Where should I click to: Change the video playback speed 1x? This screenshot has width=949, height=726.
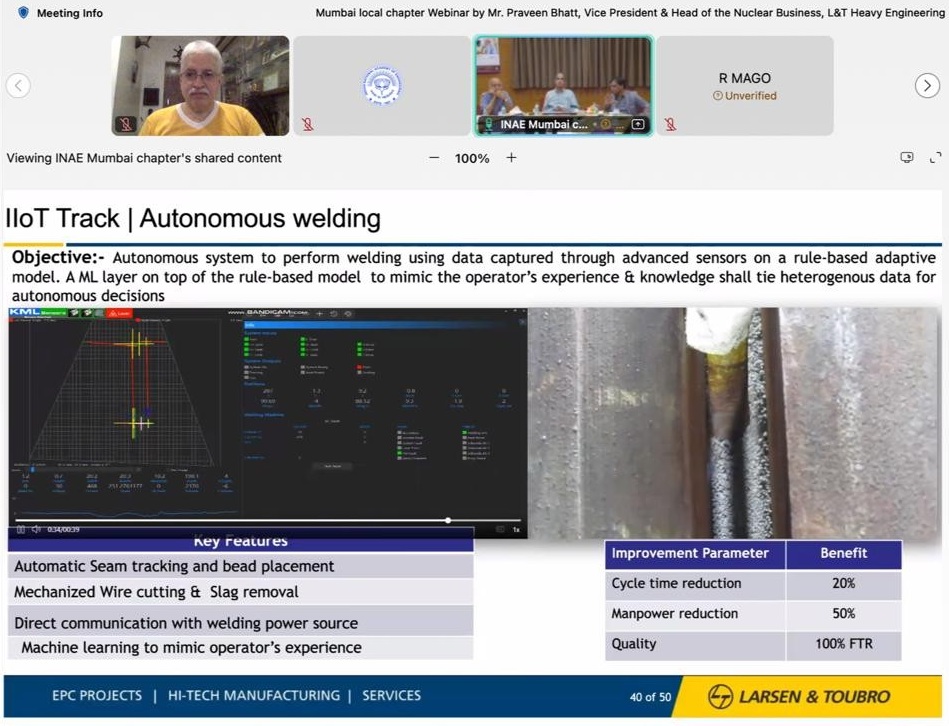click(x=516, y=529)
